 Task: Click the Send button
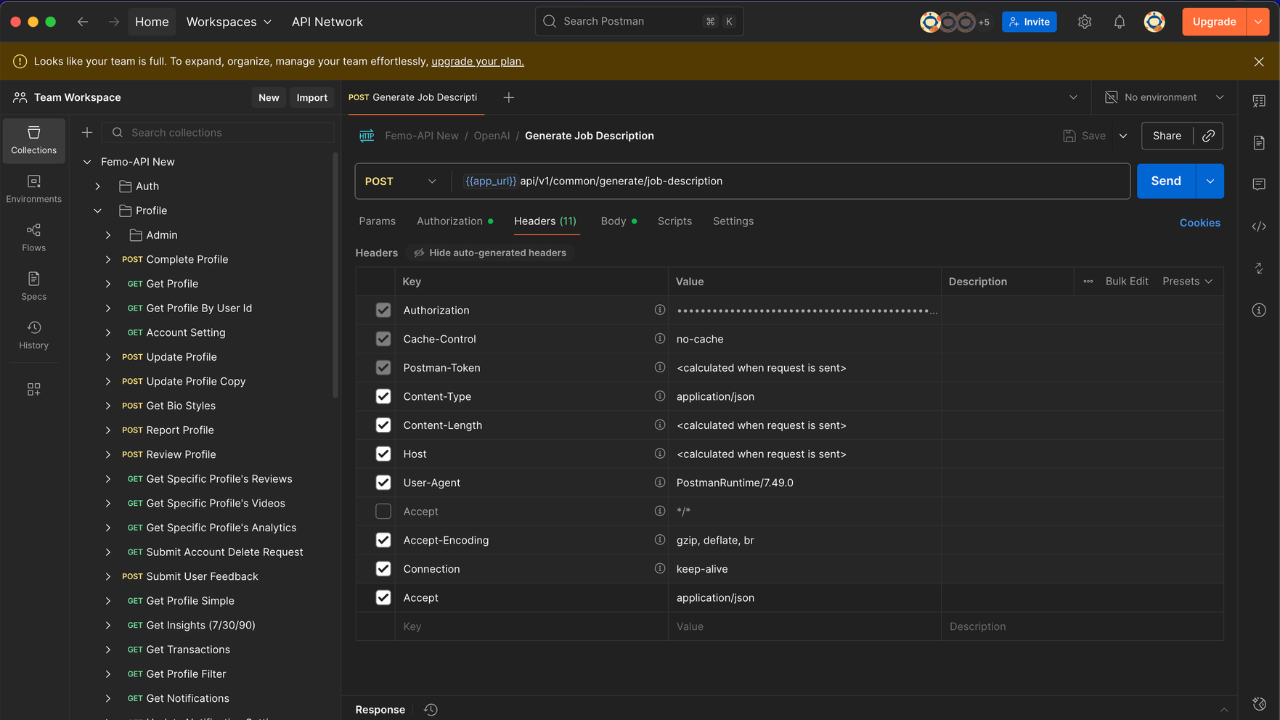tap(1165, 181)
